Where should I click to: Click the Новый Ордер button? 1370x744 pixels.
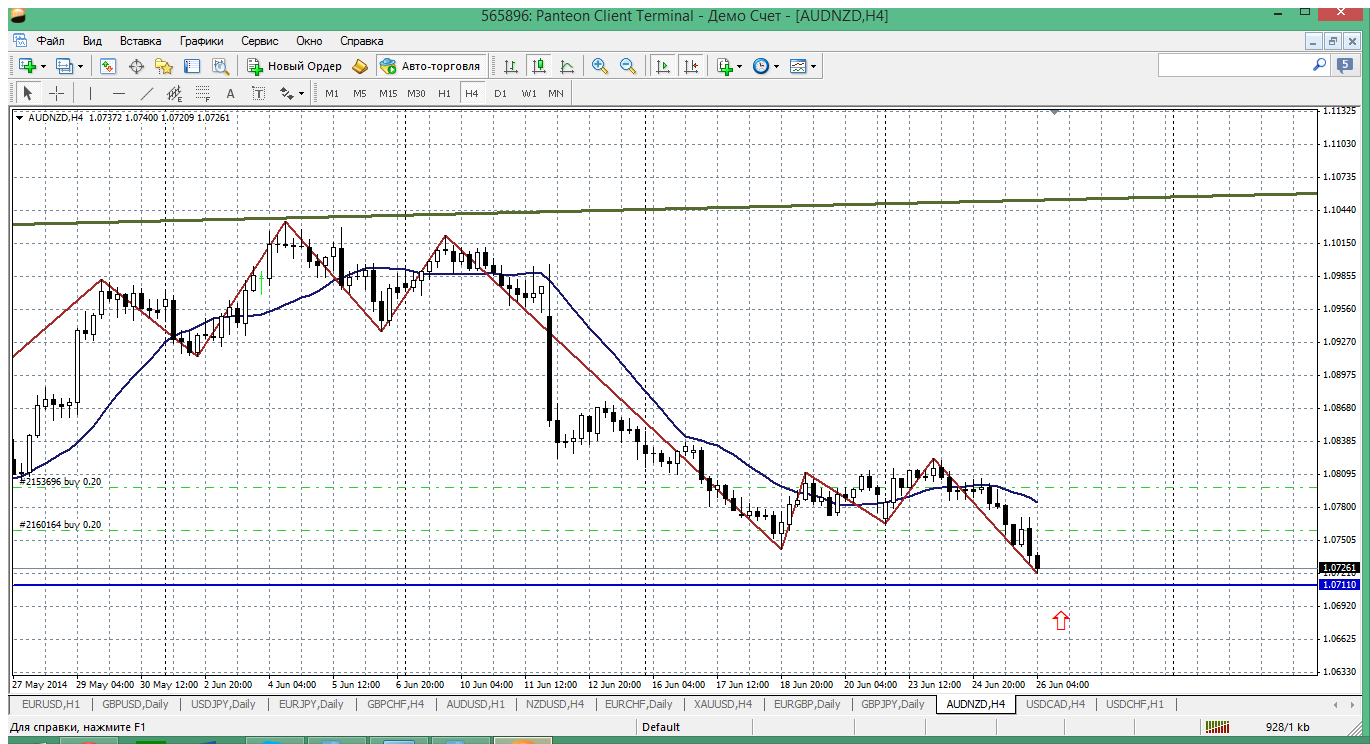[295, 66]
